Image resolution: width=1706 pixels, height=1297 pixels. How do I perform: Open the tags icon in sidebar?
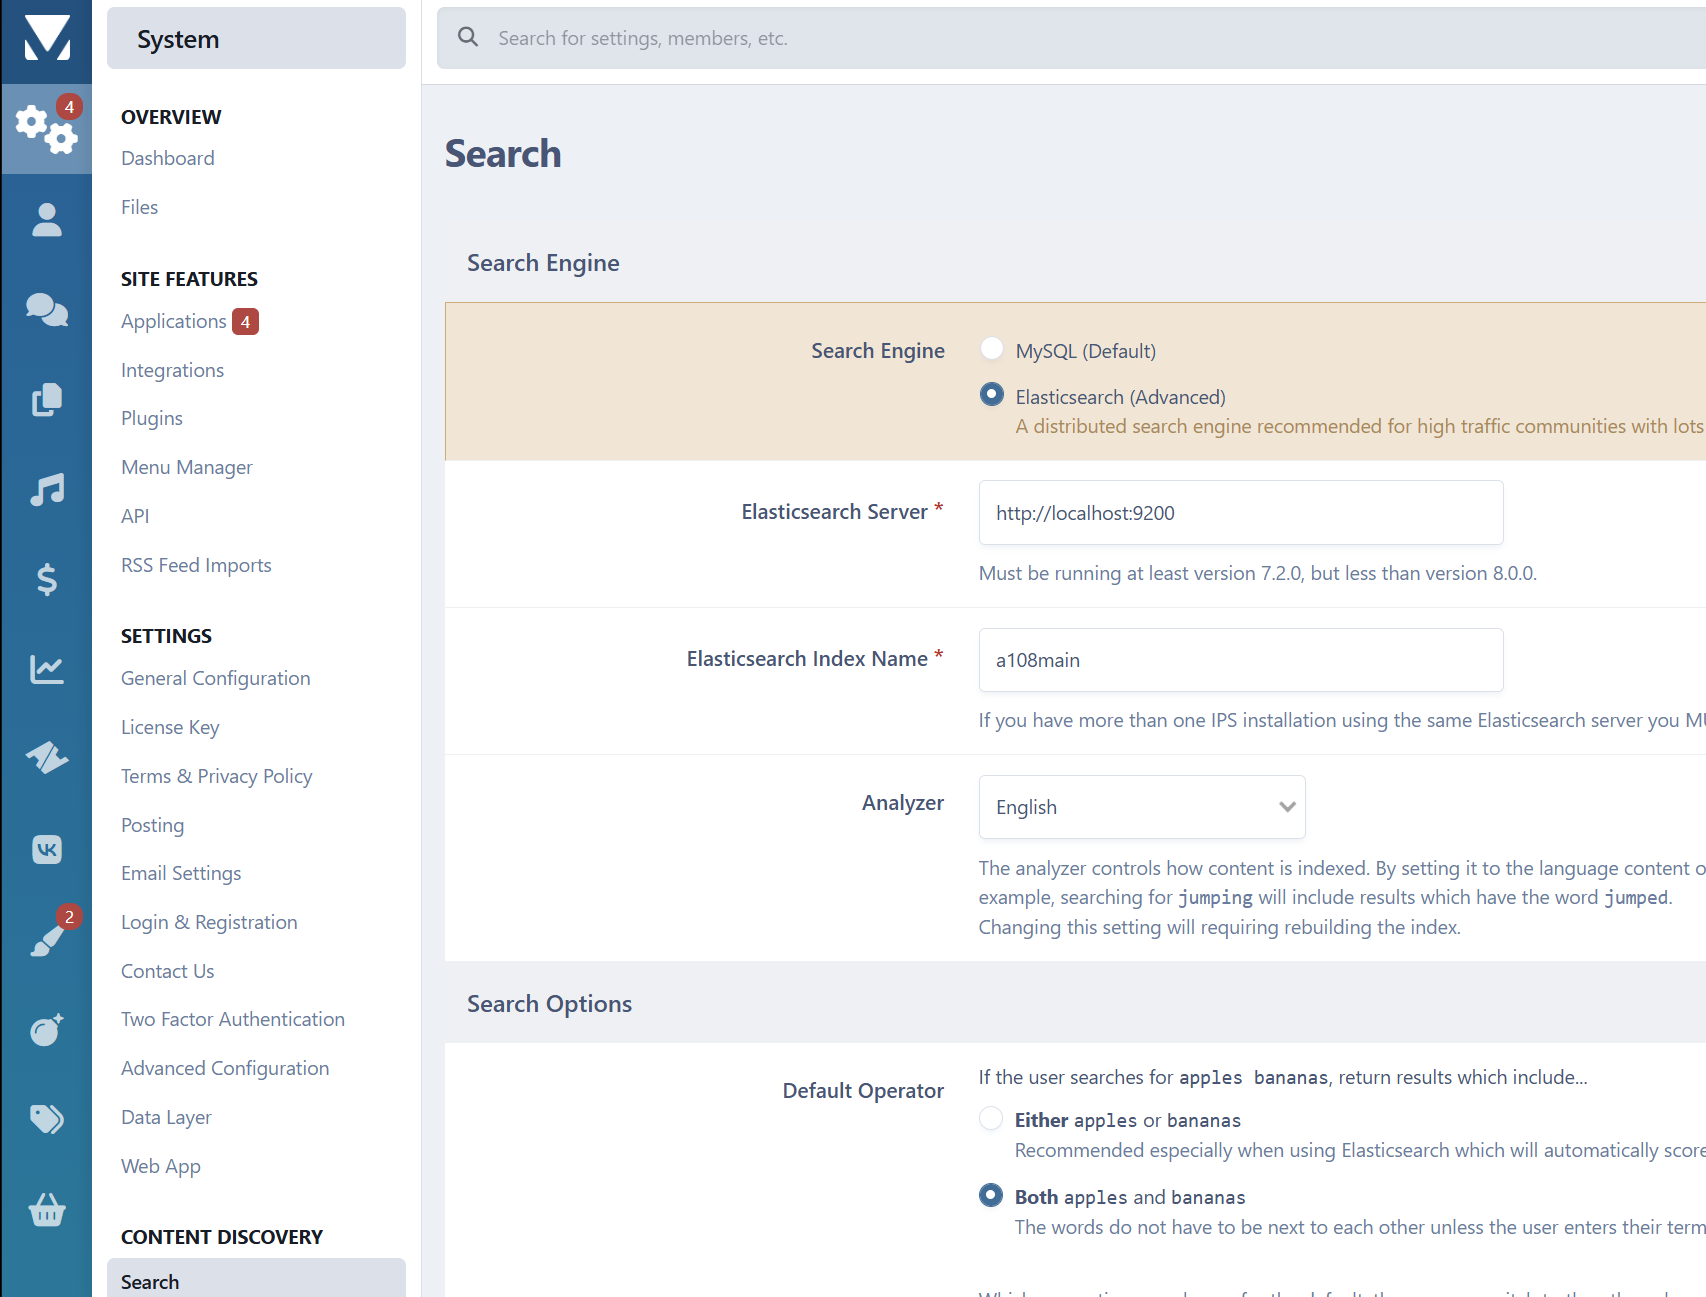click(46, 1119)
